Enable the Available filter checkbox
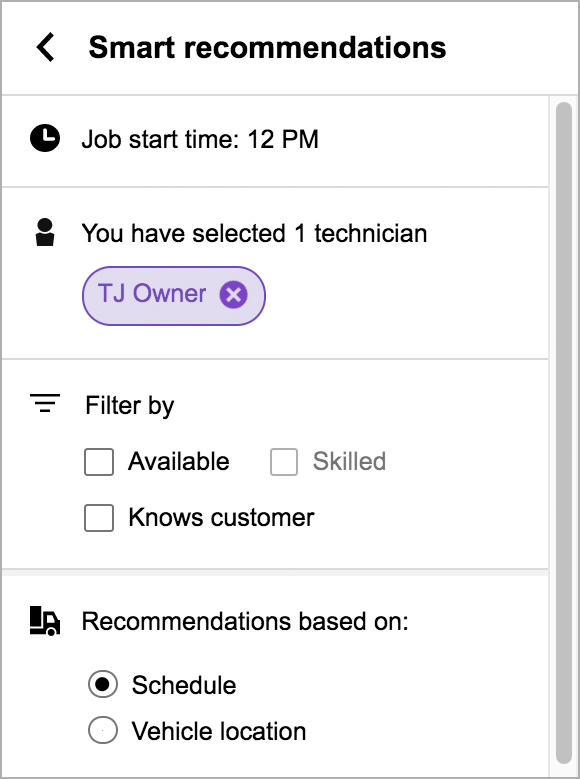Screen dimensions: 580x779 [x=99, y=462]
